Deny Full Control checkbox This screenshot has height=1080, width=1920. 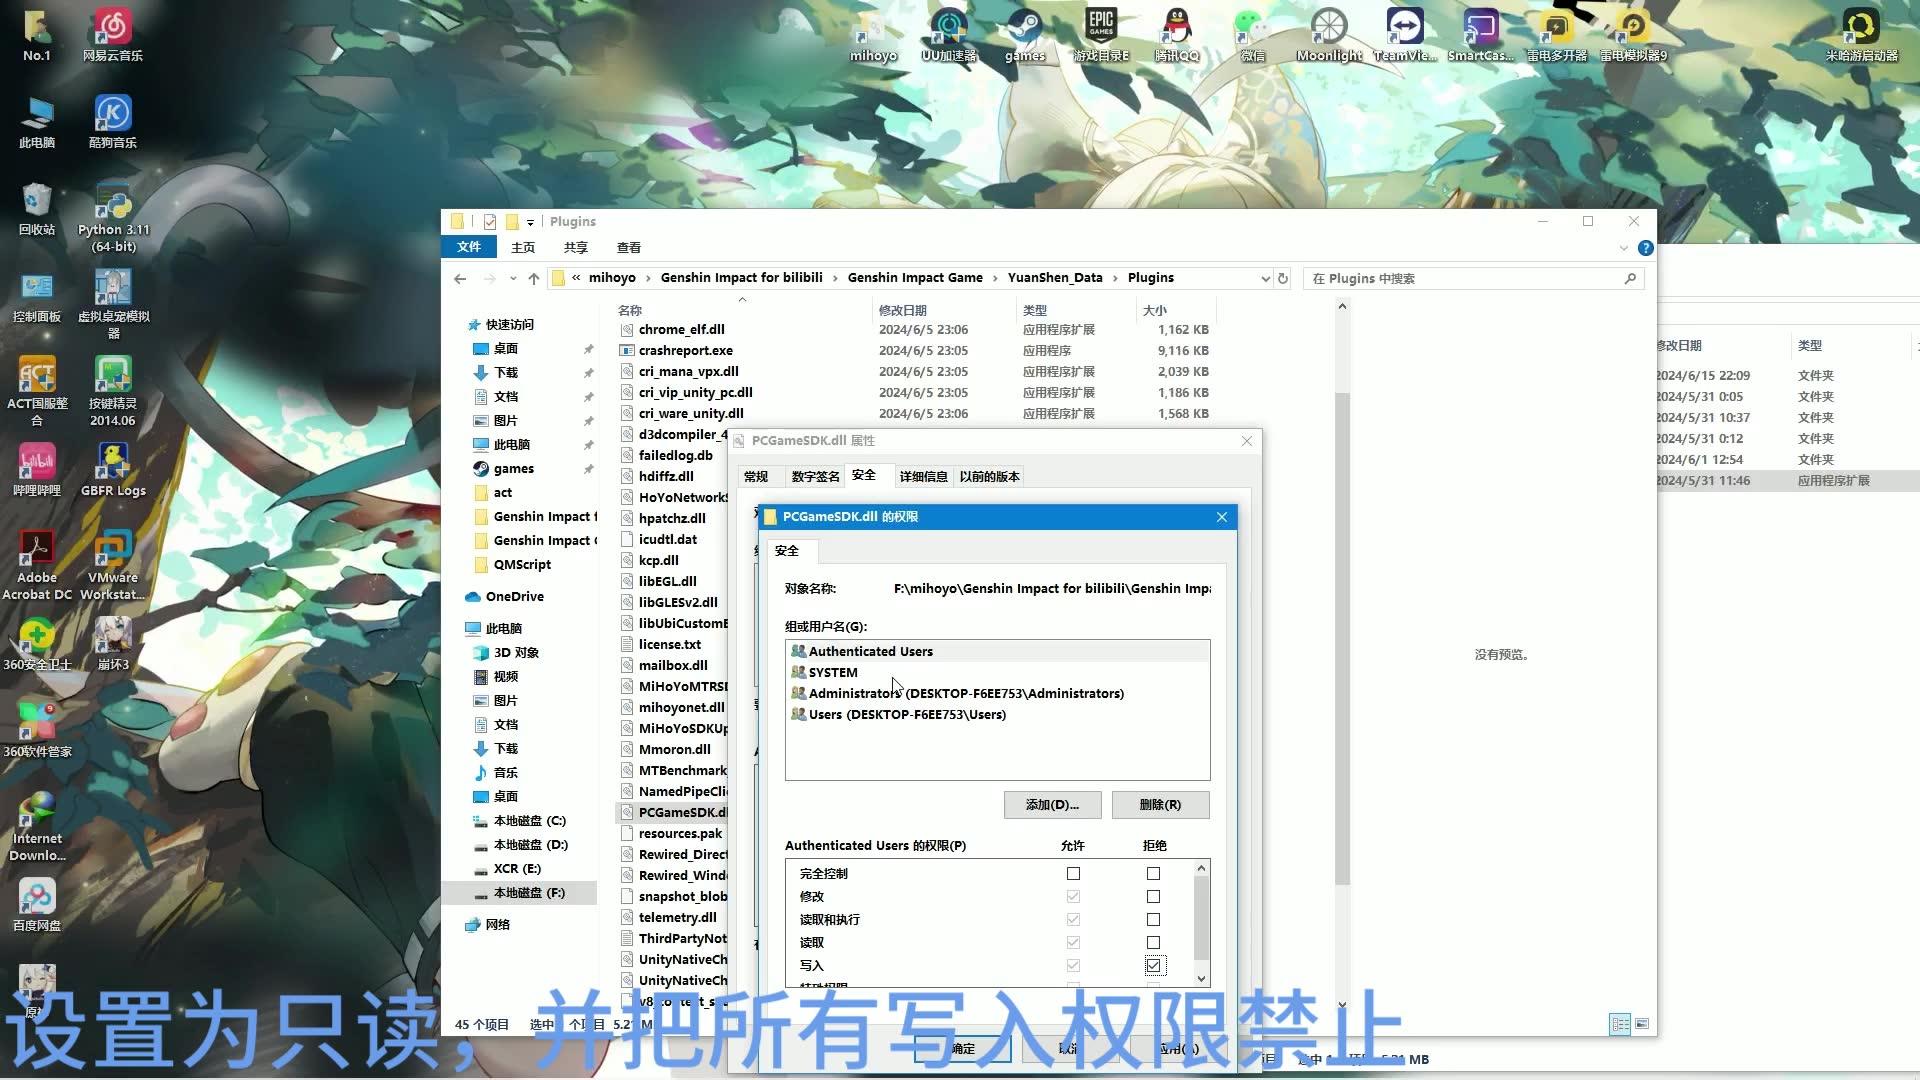1153,874
